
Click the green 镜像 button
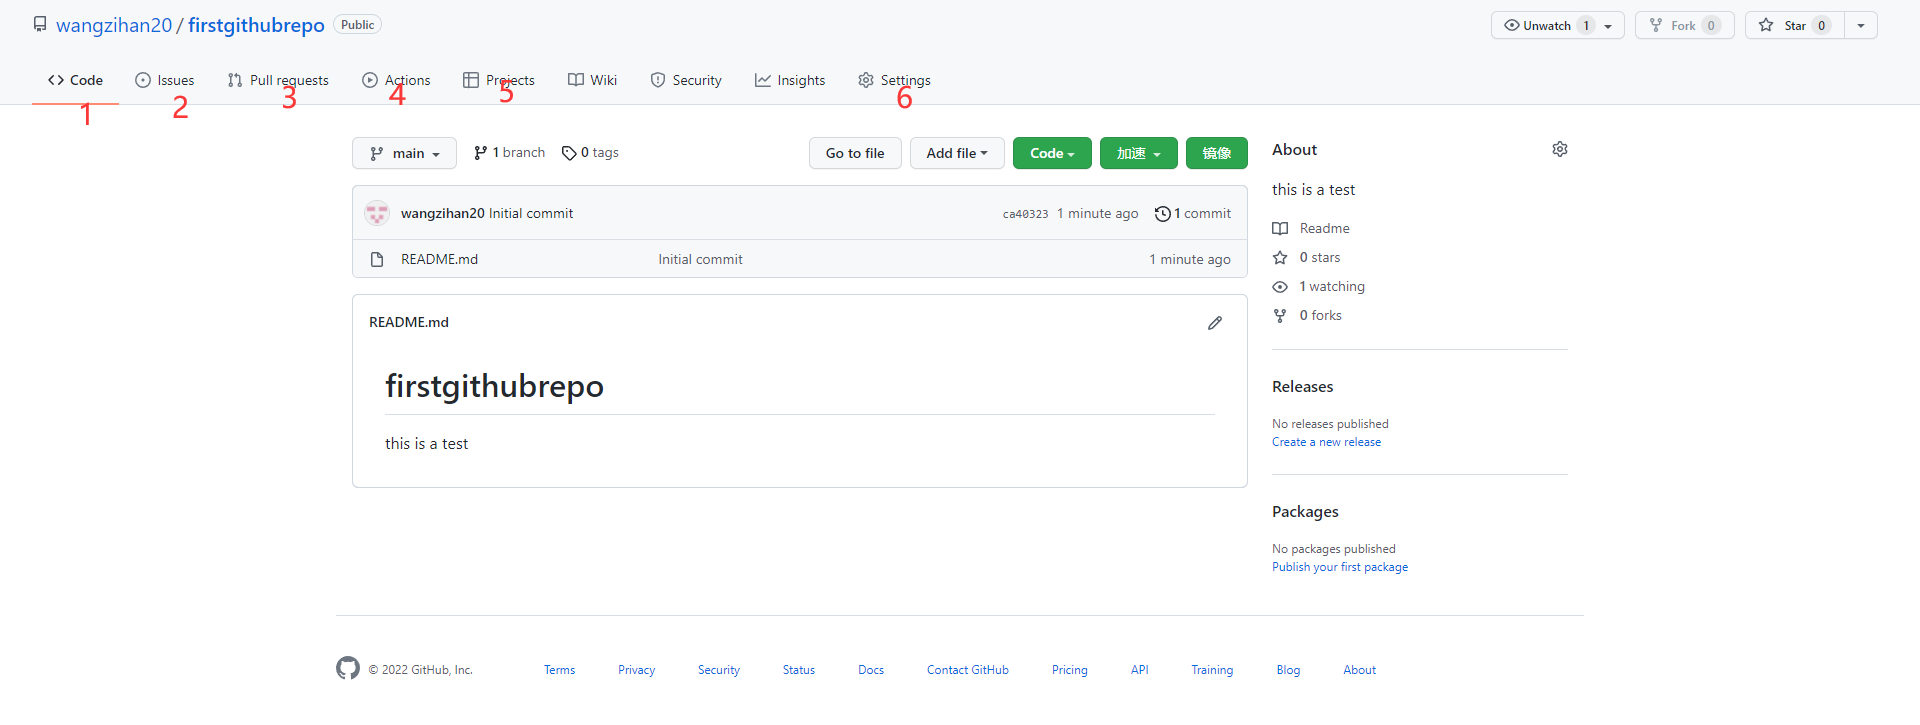tap(1217, 153)
